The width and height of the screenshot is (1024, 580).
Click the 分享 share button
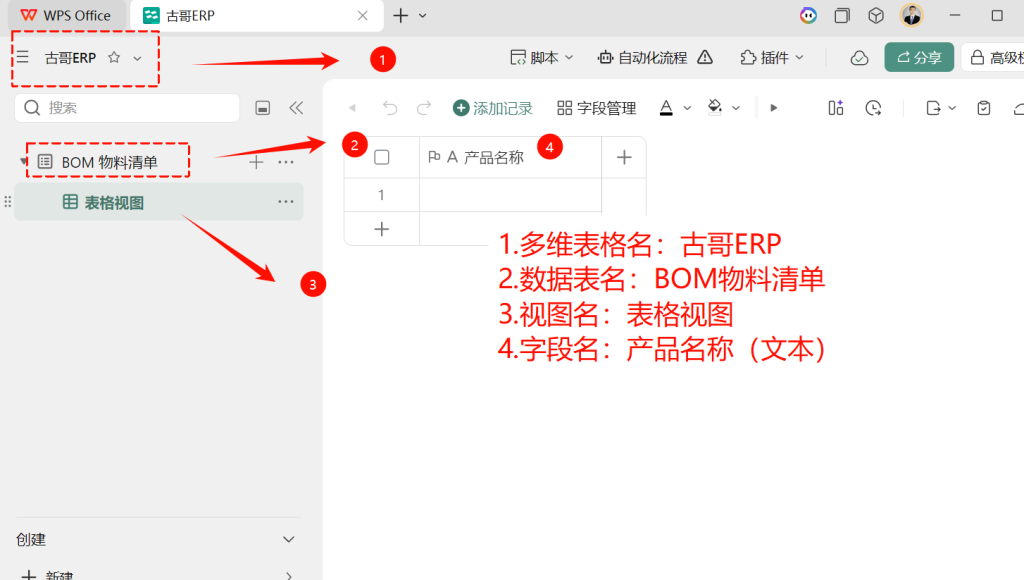tap(919, 57)
